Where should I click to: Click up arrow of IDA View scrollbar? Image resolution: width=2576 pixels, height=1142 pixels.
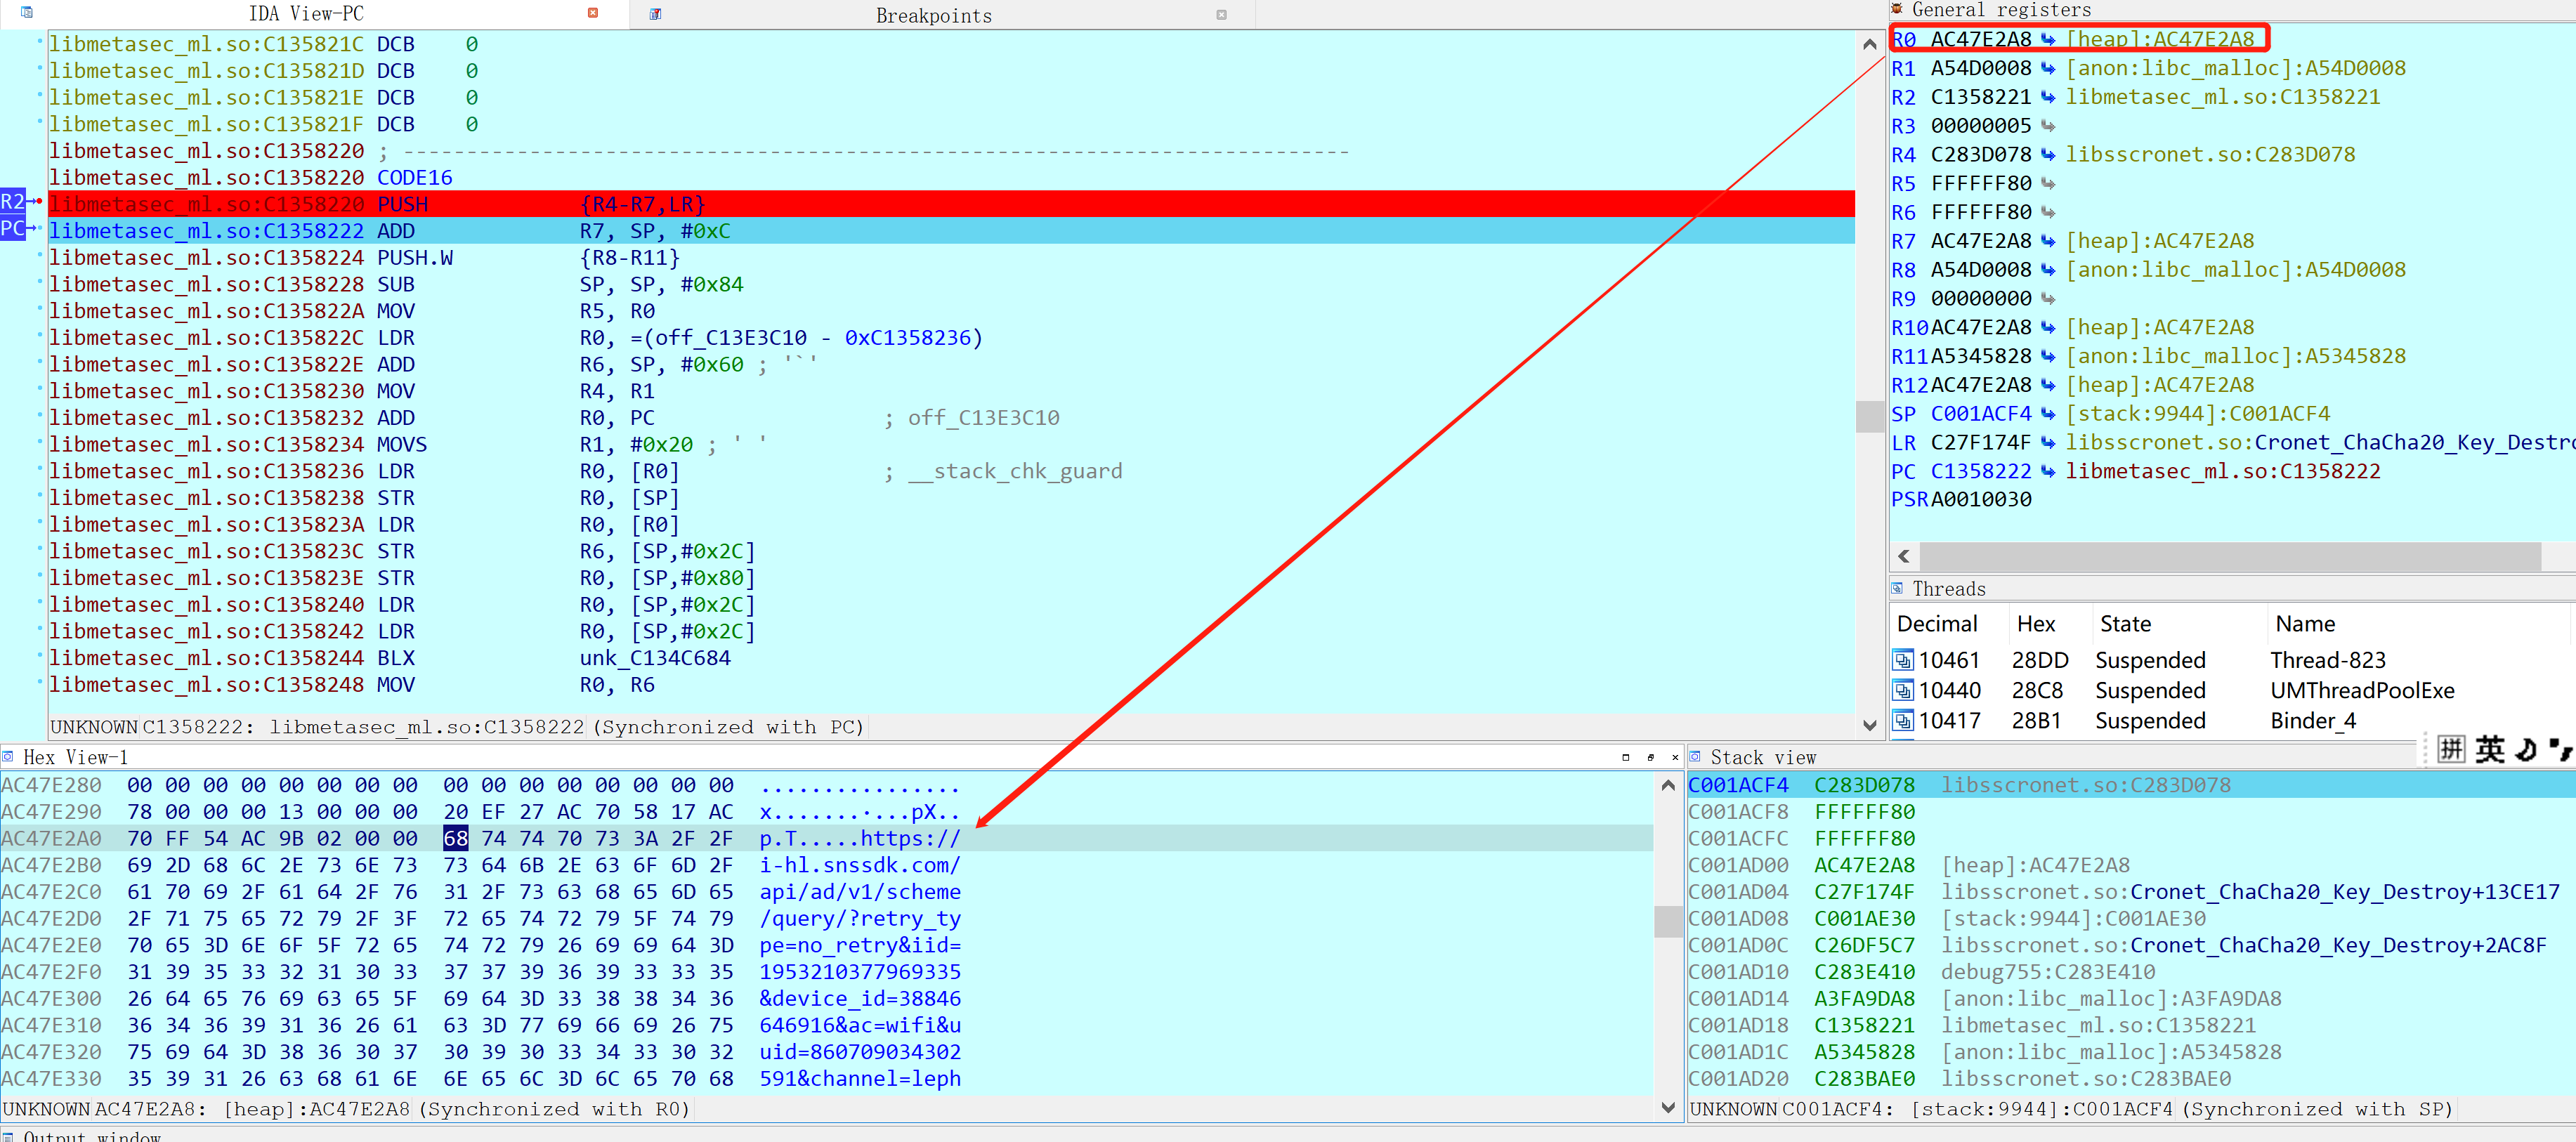pyautogui.click(x=1869, y=45)
